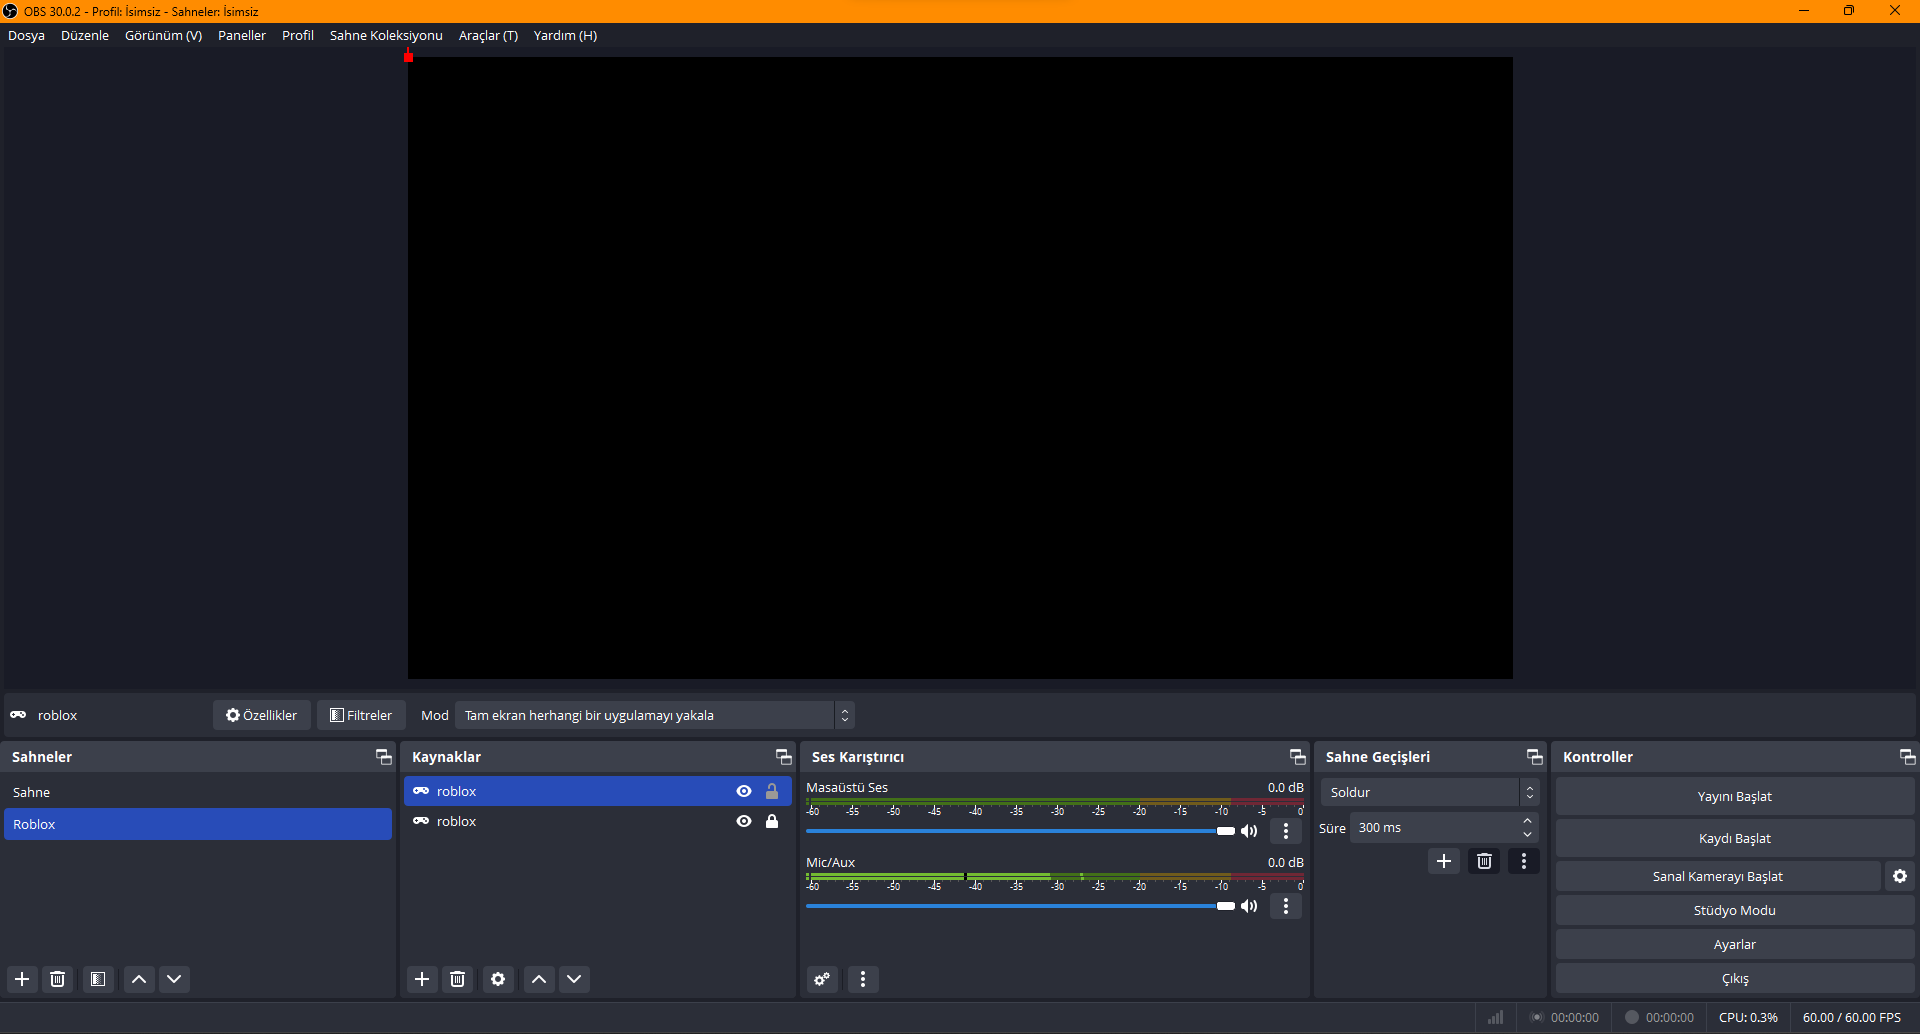The image size is (1920, 1034).
Task: Click the 60.00 / 60.00 FPS status text
Action: 1852,1017
